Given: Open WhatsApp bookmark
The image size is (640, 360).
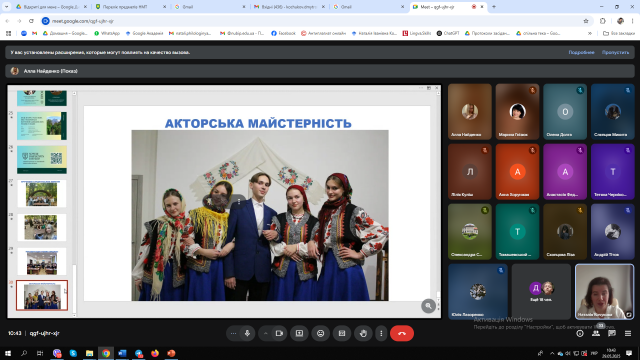Looking at the screenshot, I should point(107,33).
